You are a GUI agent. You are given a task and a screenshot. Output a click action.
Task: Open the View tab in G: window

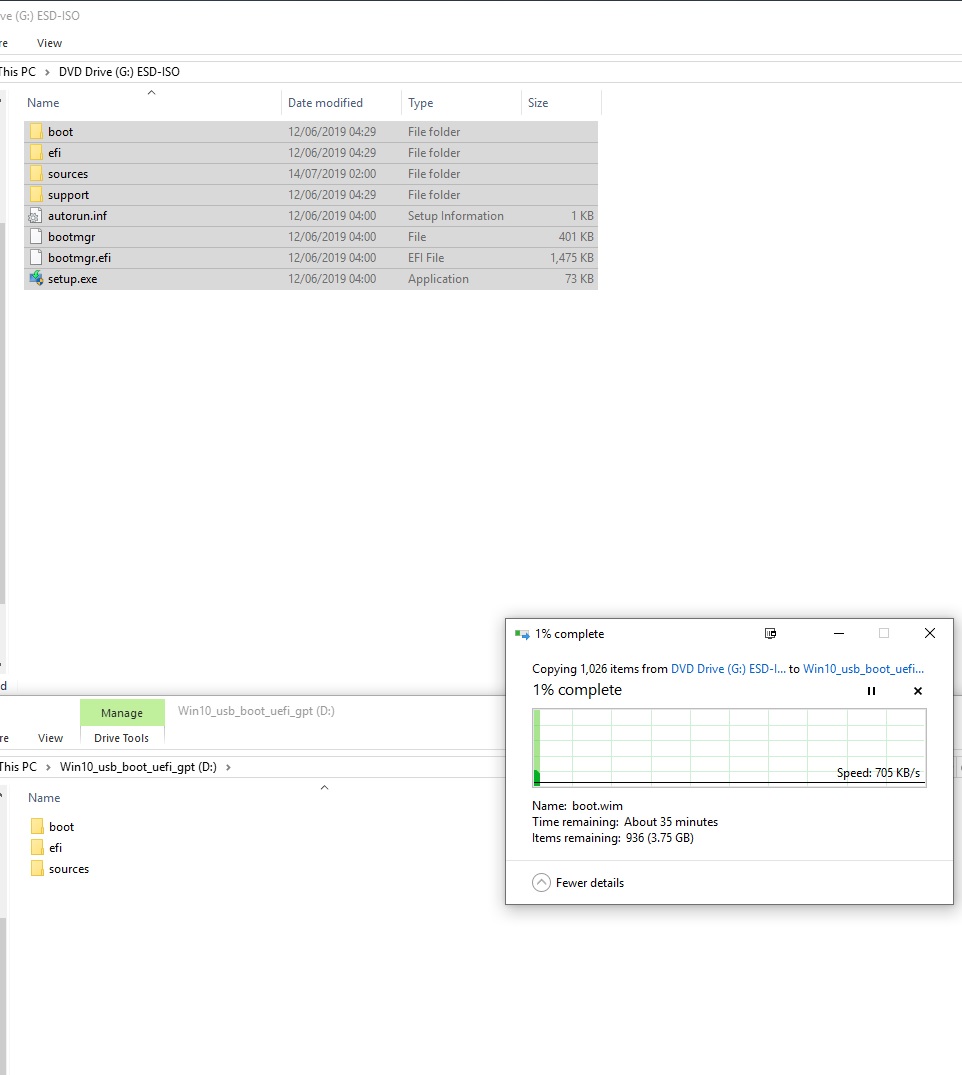click(x=49, y=43)
